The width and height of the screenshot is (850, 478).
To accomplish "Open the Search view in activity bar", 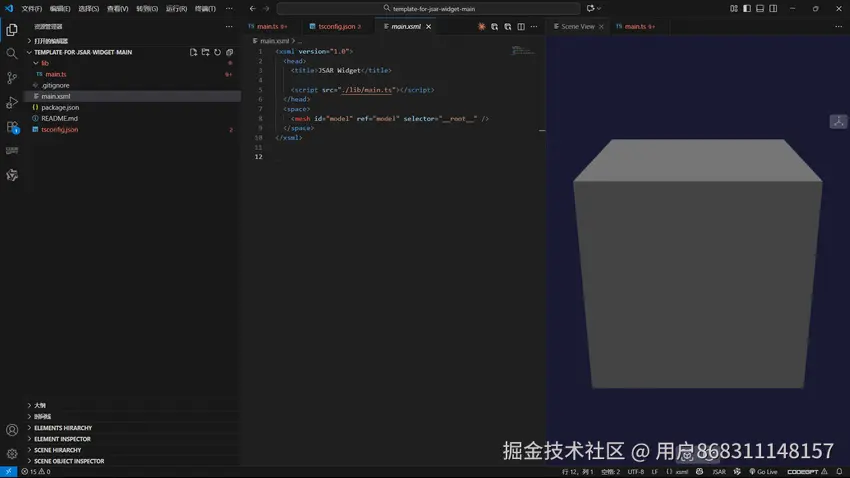I will tap(12, 54).
